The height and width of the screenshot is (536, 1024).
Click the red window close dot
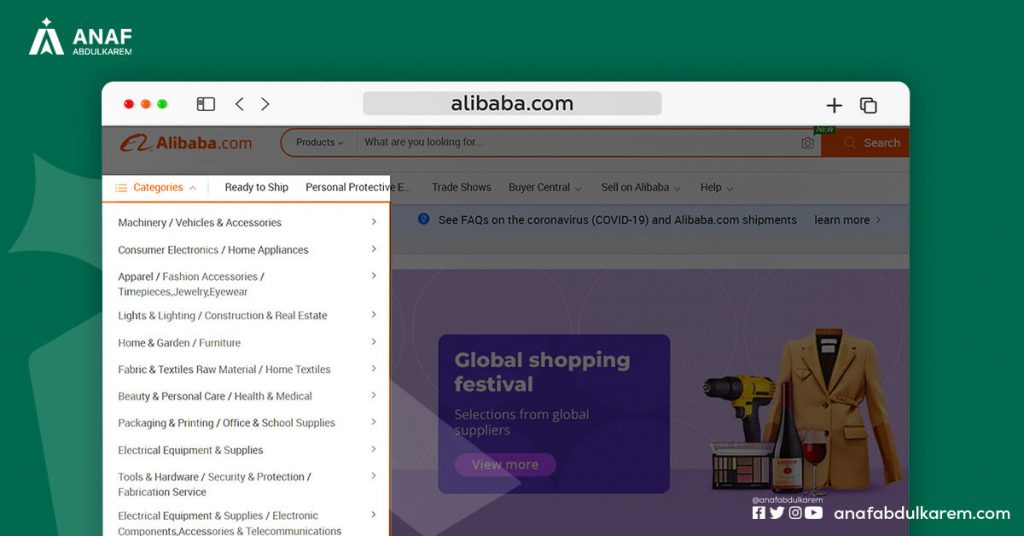pos(129,104)
